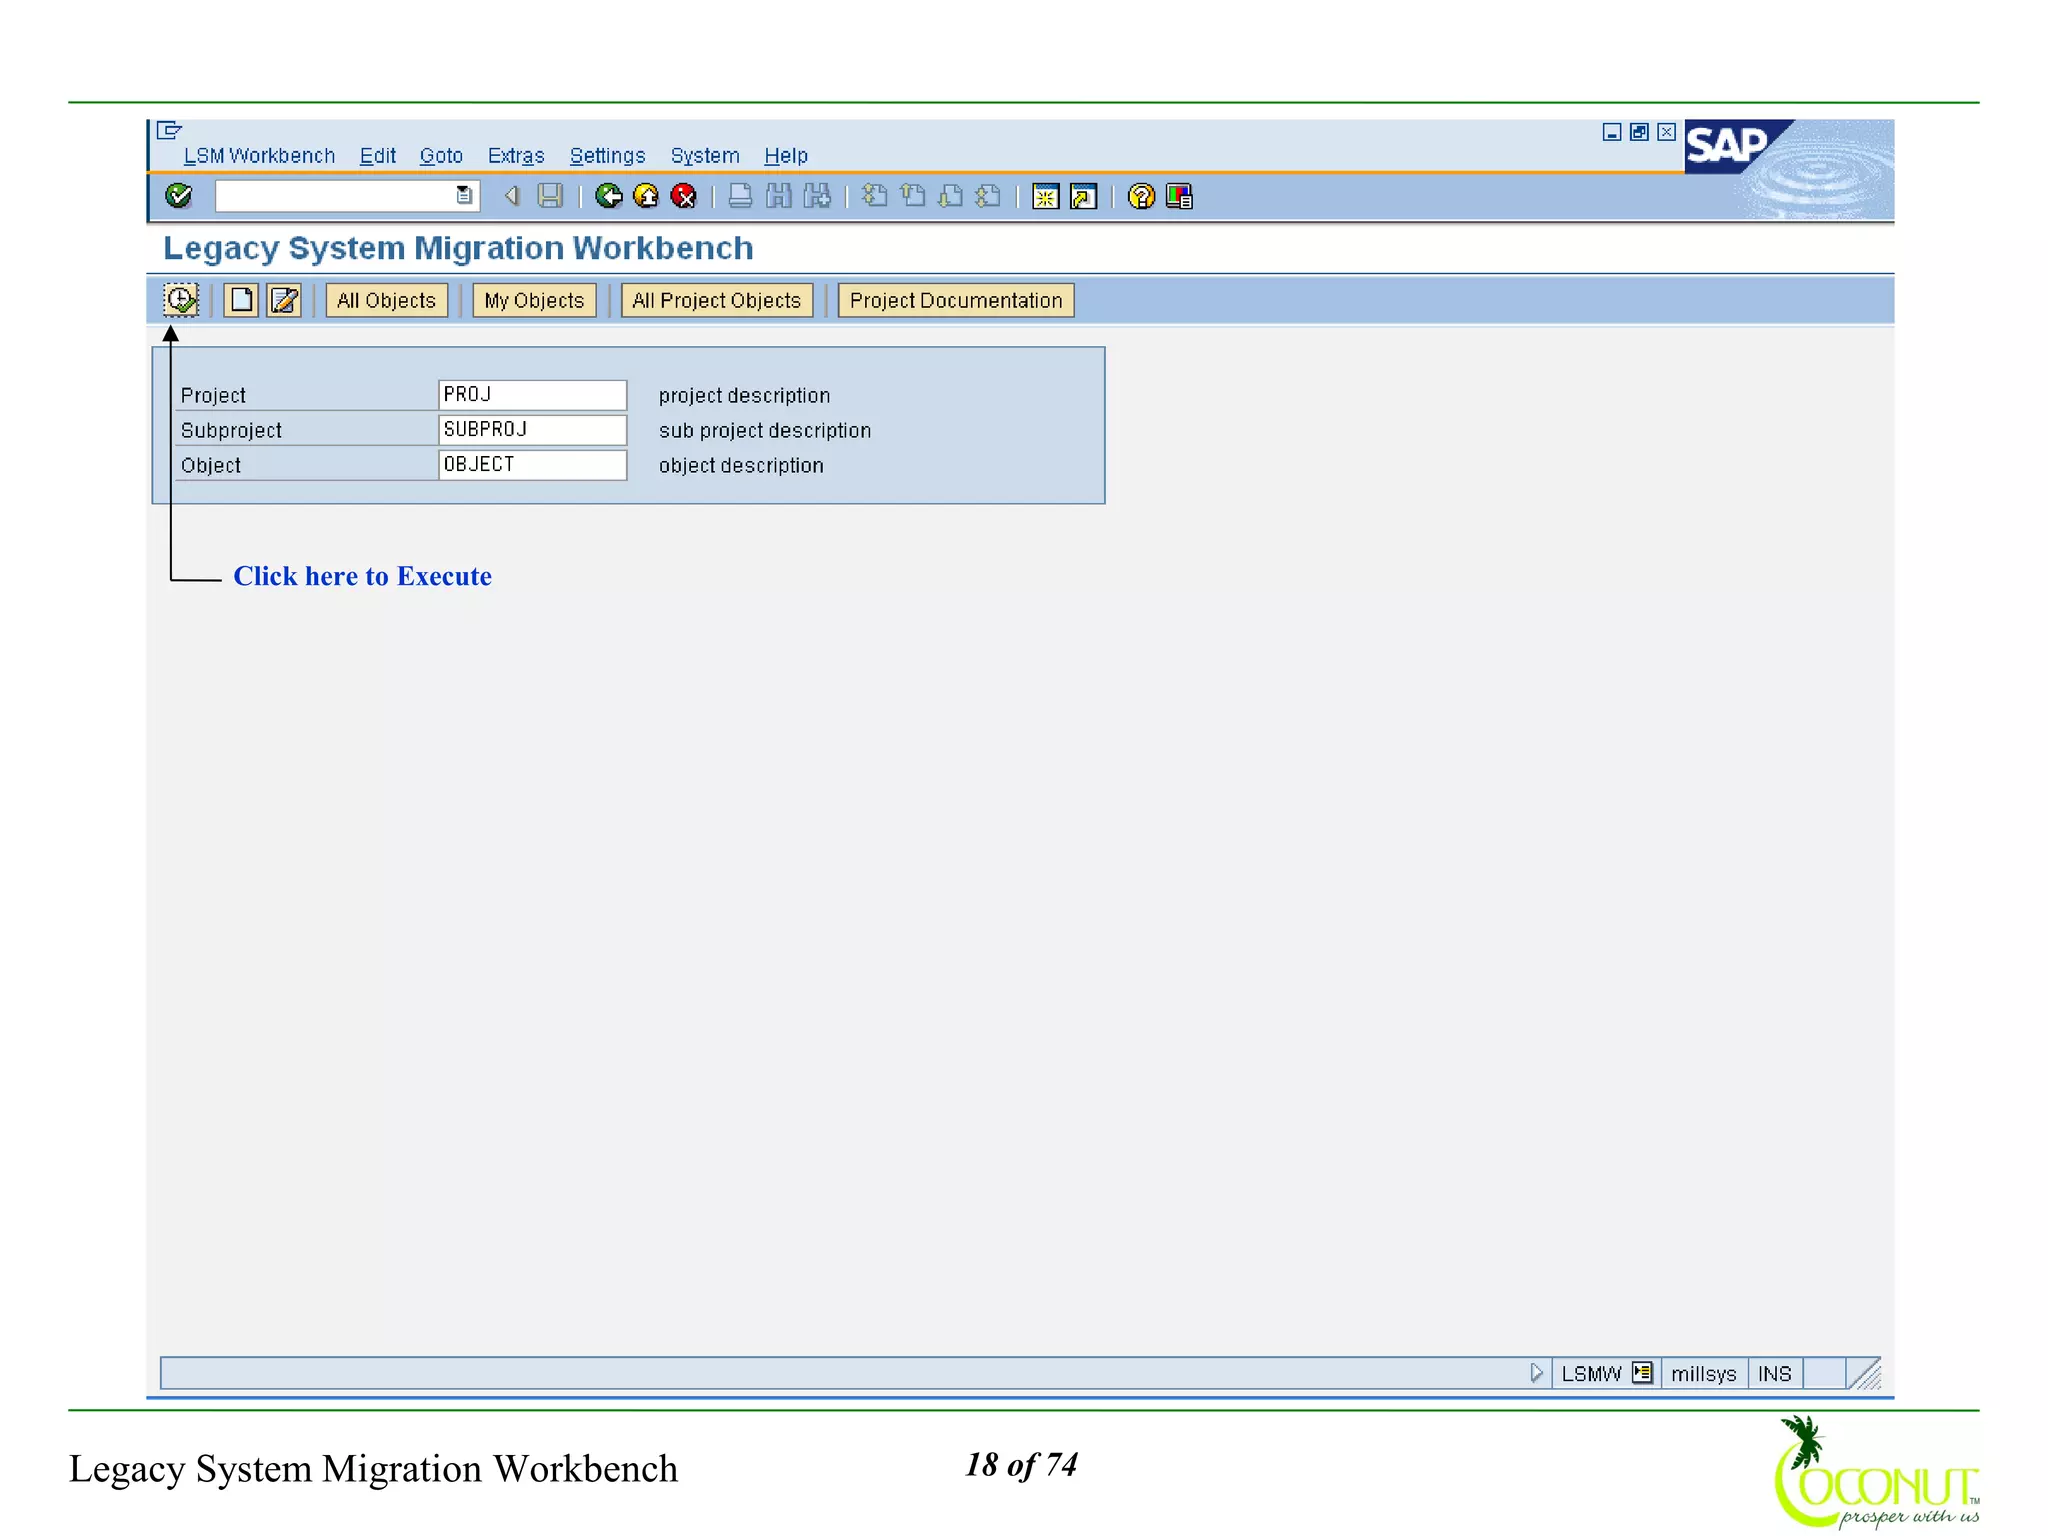This screenshot has width=2048, height=1536.
Task: Click the Create New Session icon
Action: pyautogui.click(x=1045, y=196)
